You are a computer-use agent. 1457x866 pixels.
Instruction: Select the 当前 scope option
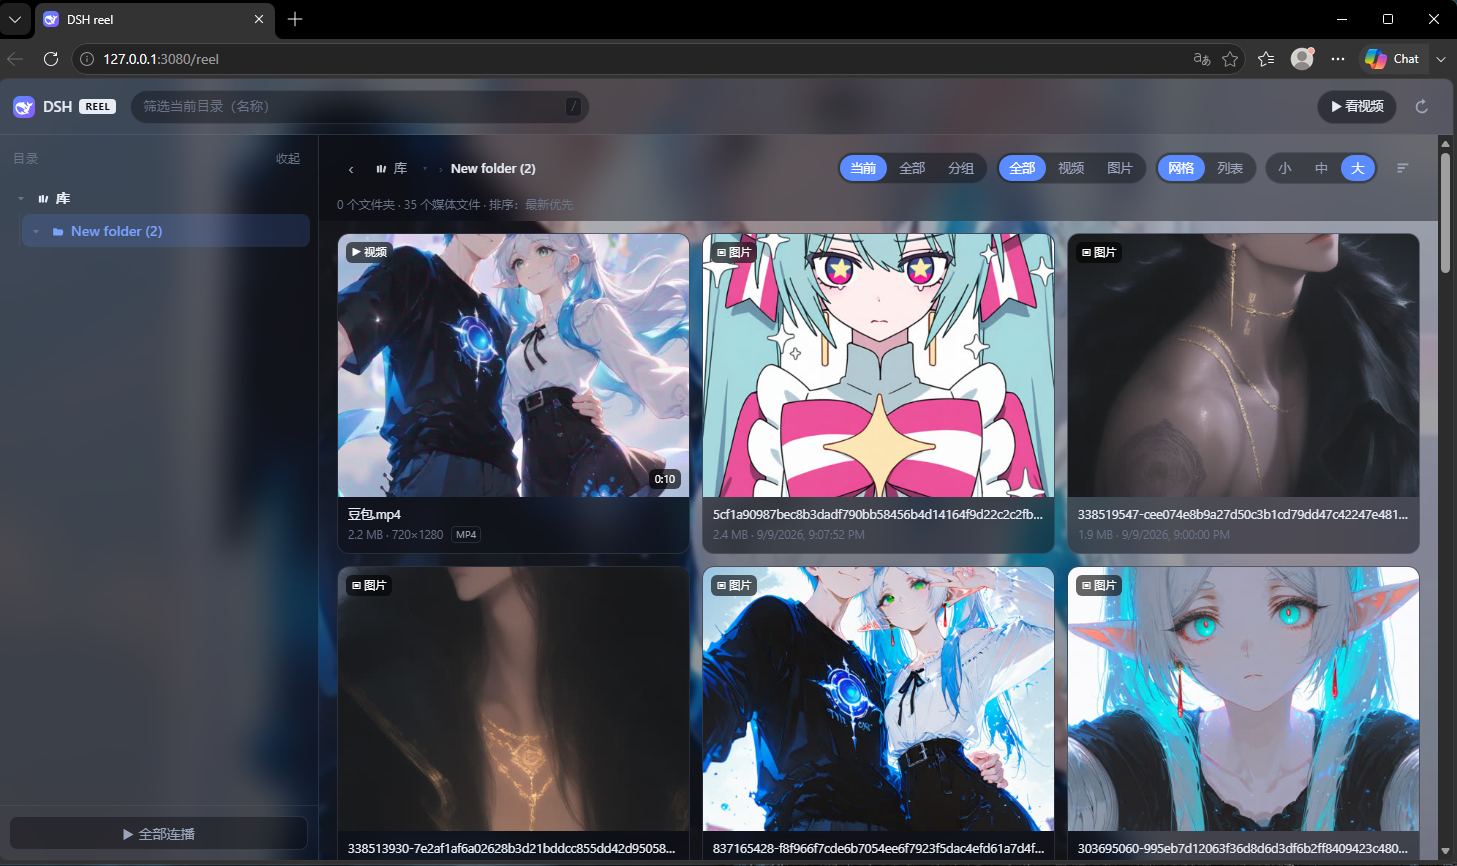(x=863, y=168)
